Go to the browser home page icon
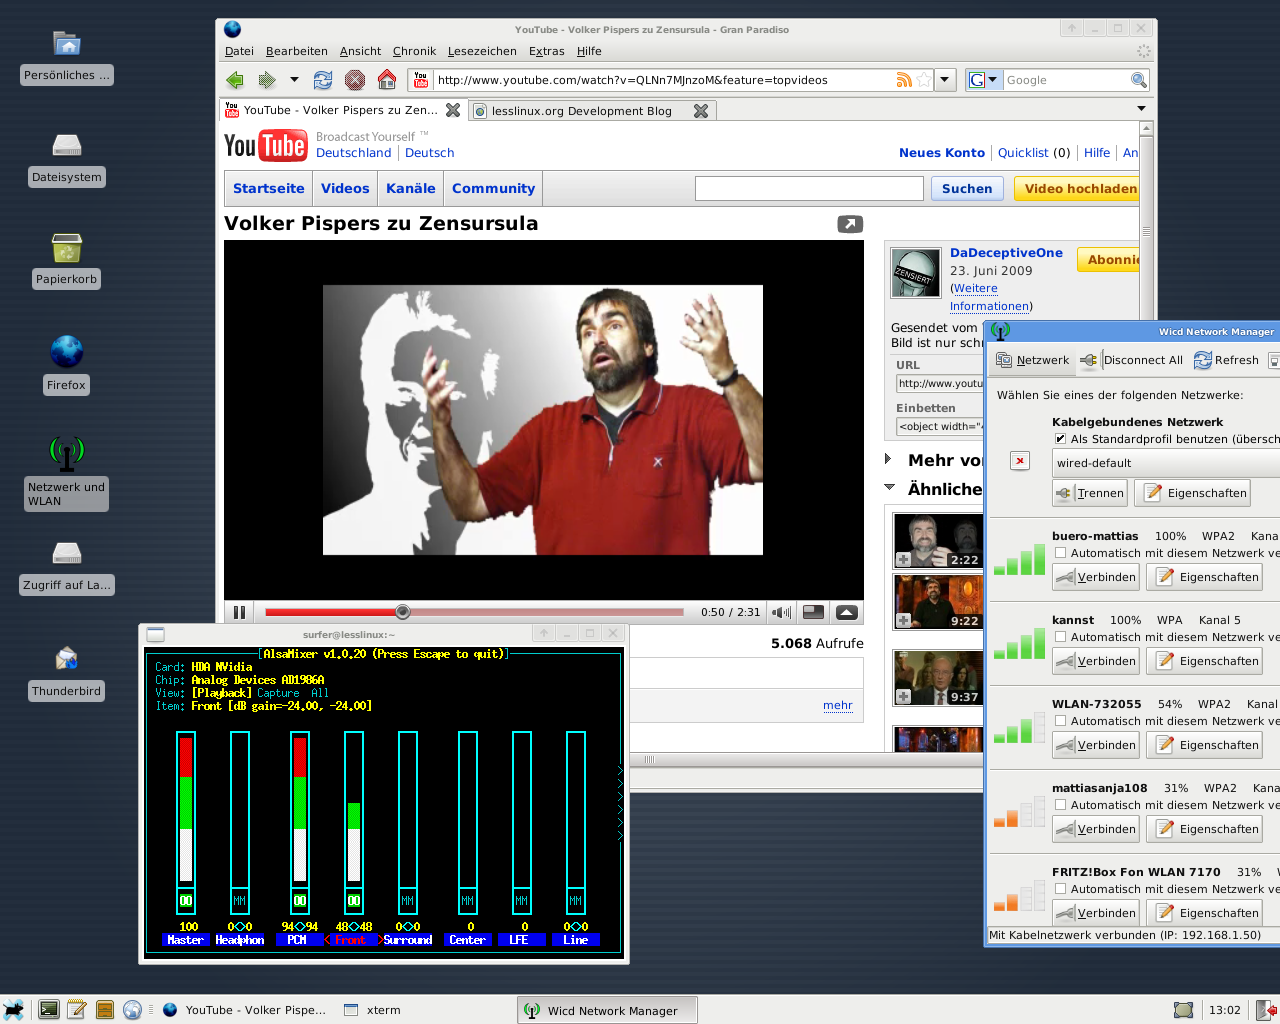Viewport: 1280px width, 1024px height. point(387,80)
